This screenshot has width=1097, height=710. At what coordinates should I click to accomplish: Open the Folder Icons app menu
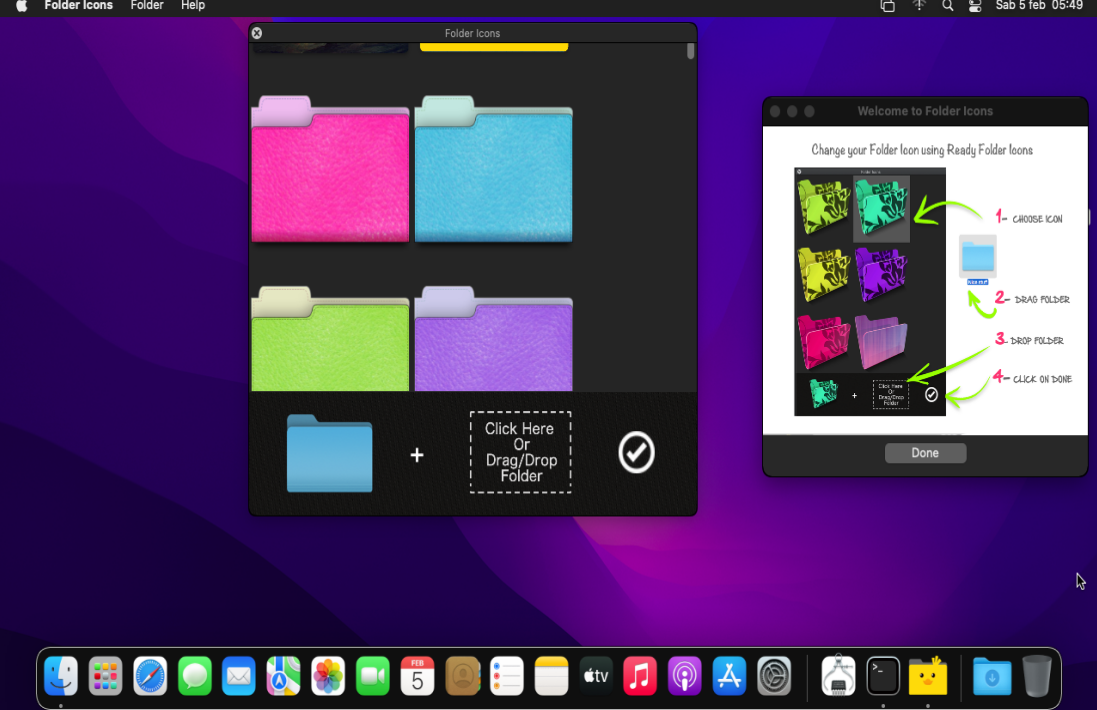[78, 6]
